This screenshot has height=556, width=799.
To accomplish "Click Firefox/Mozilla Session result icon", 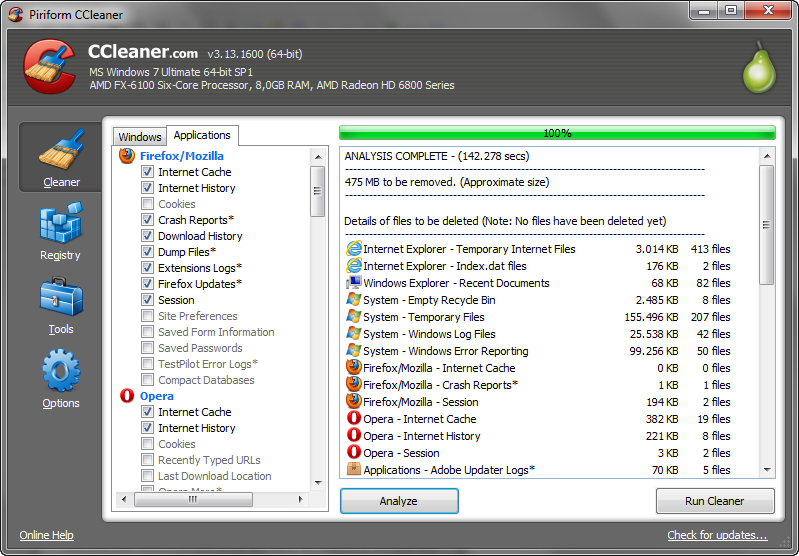I will (354, 402).
